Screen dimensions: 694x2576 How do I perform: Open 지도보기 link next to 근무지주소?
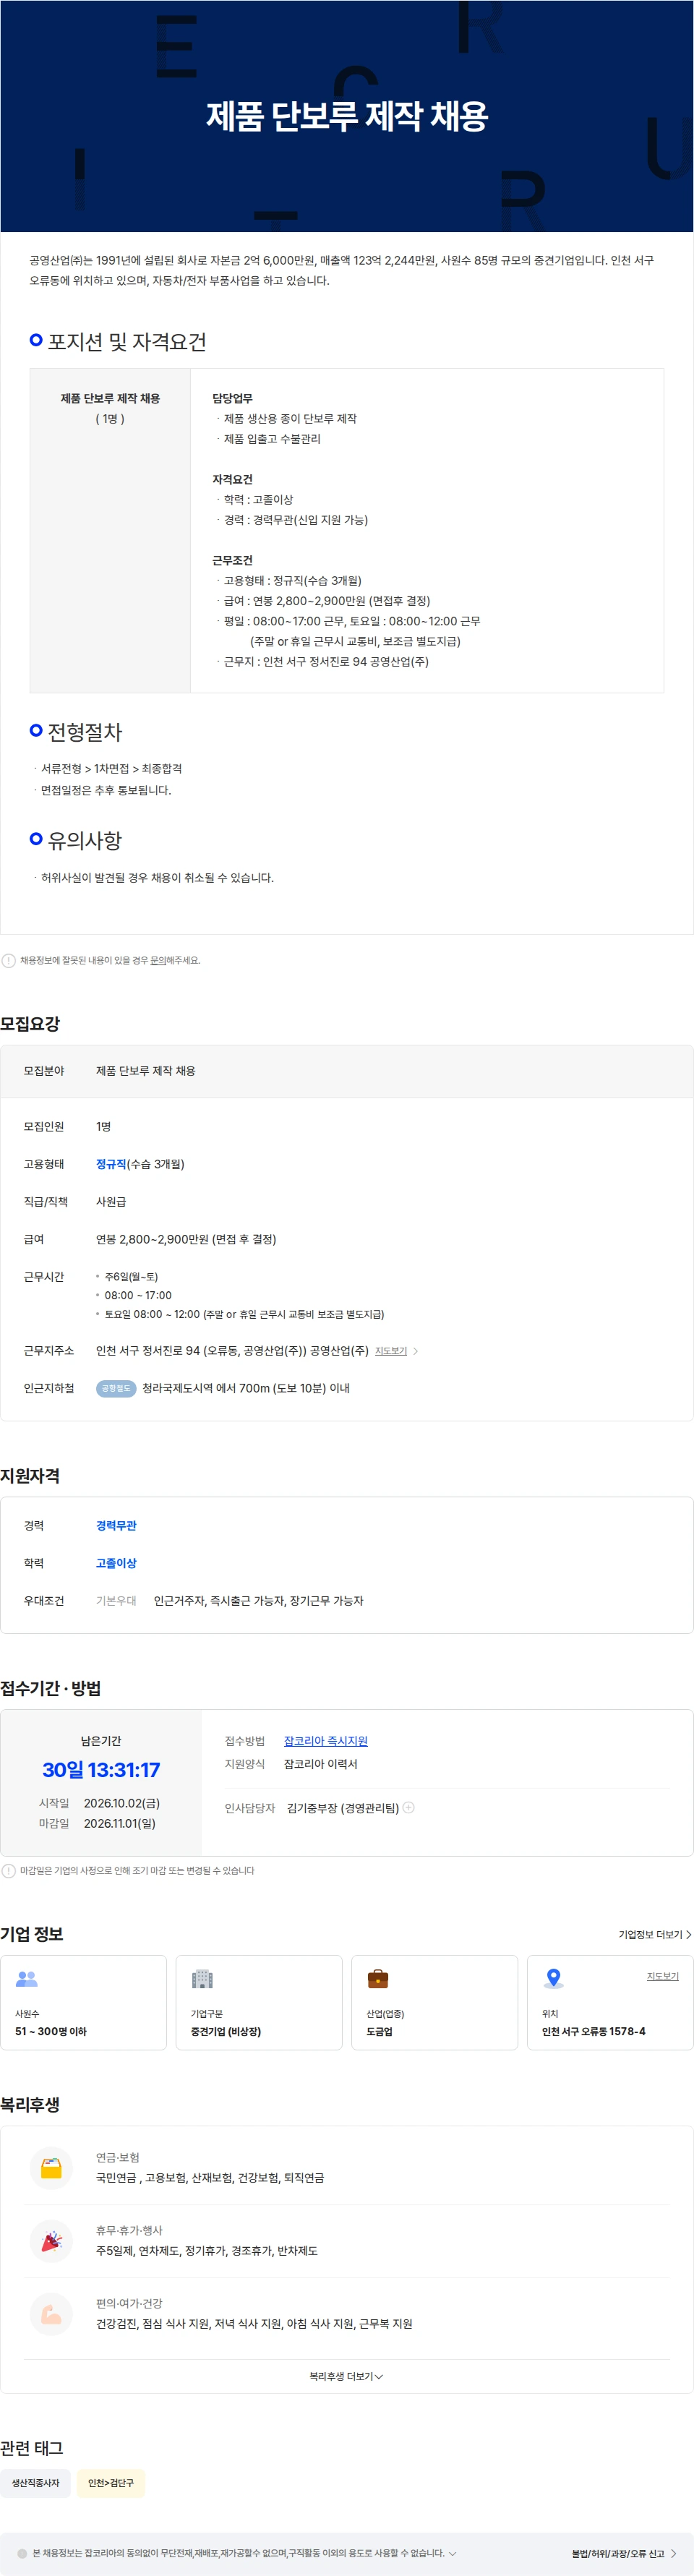pos(391,1351)
